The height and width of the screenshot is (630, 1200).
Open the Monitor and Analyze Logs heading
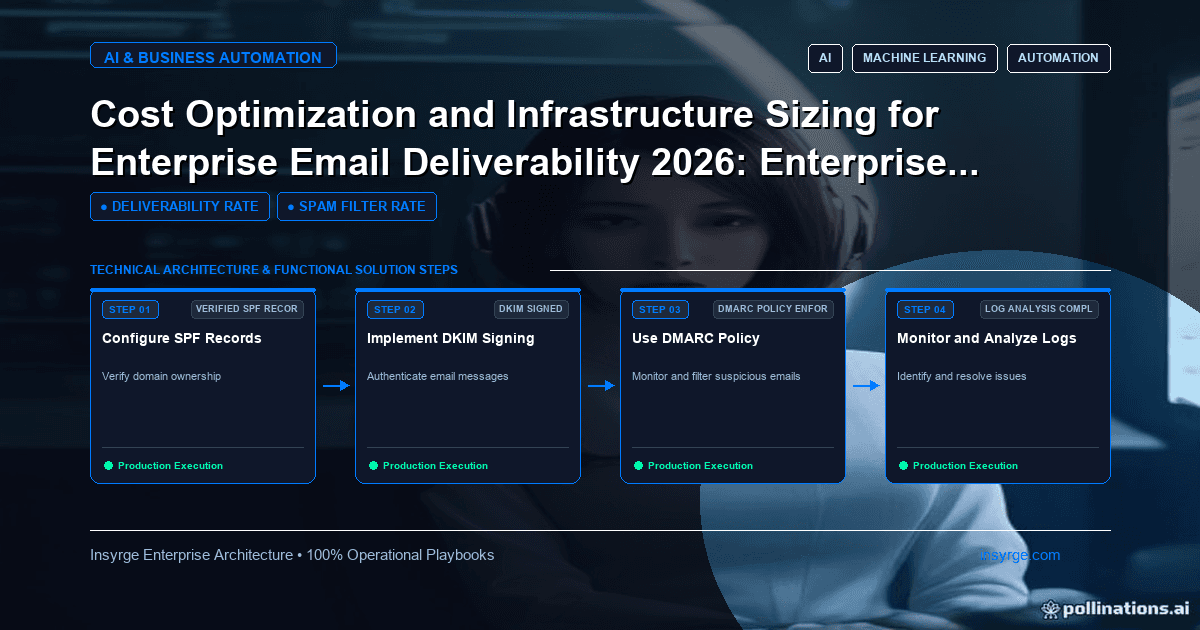pos(987,338)
